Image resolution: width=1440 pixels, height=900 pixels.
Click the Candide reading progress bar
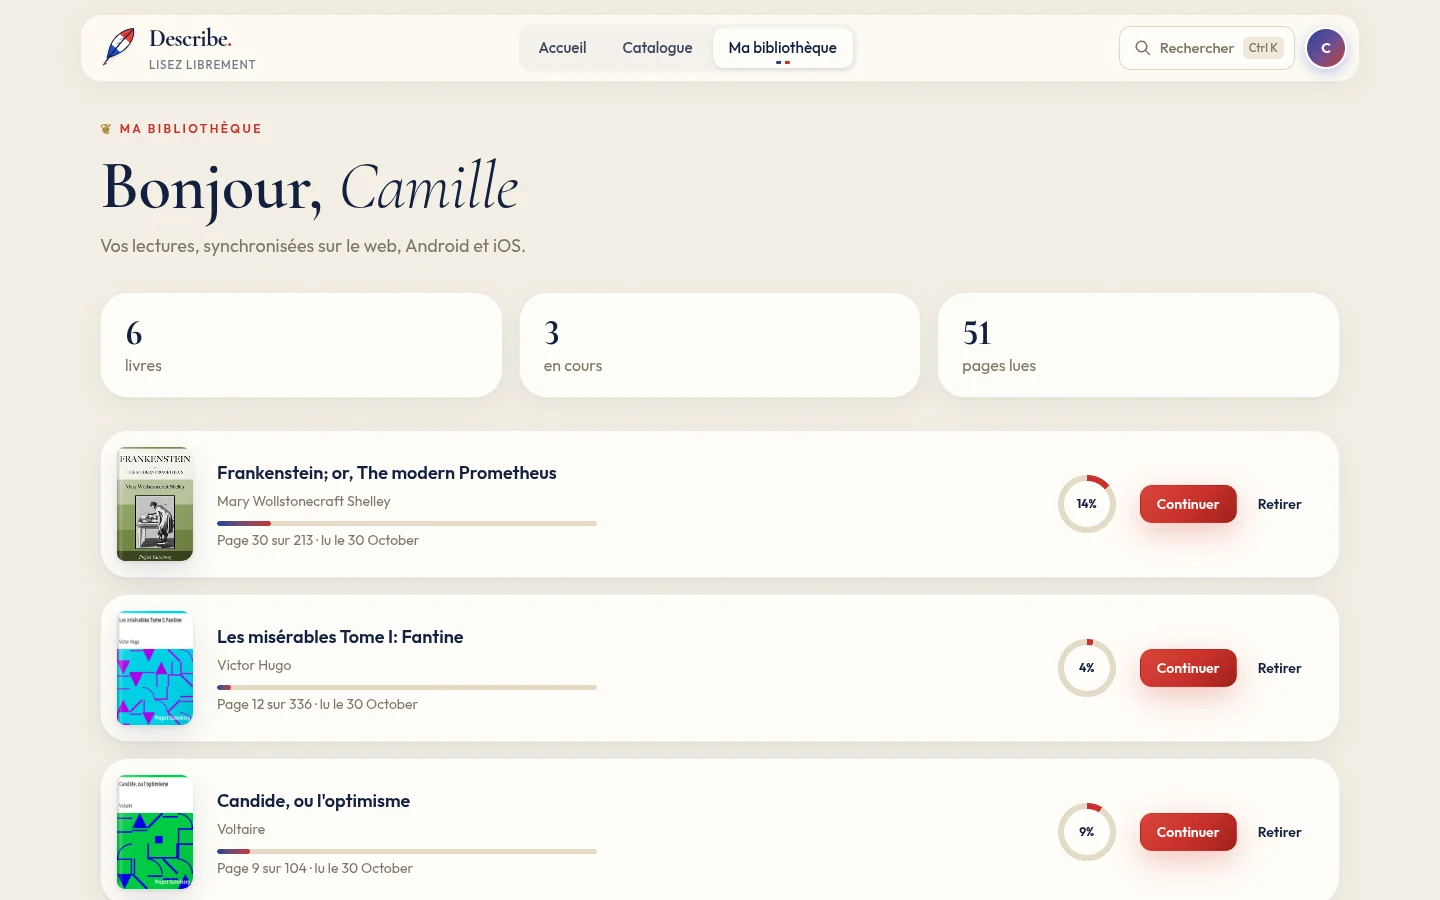coord(407,851)
